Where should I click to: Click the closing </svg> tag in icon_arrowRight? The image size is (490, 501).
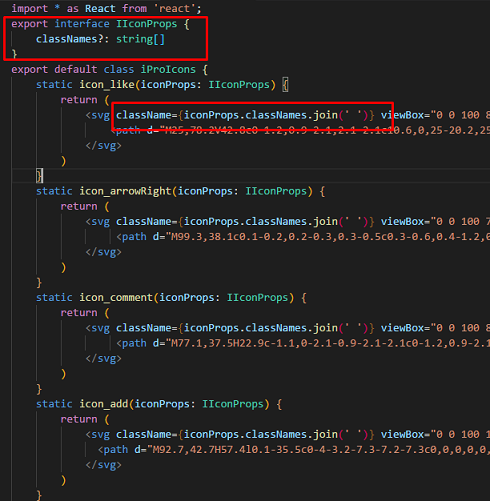(x=103, y=252)
